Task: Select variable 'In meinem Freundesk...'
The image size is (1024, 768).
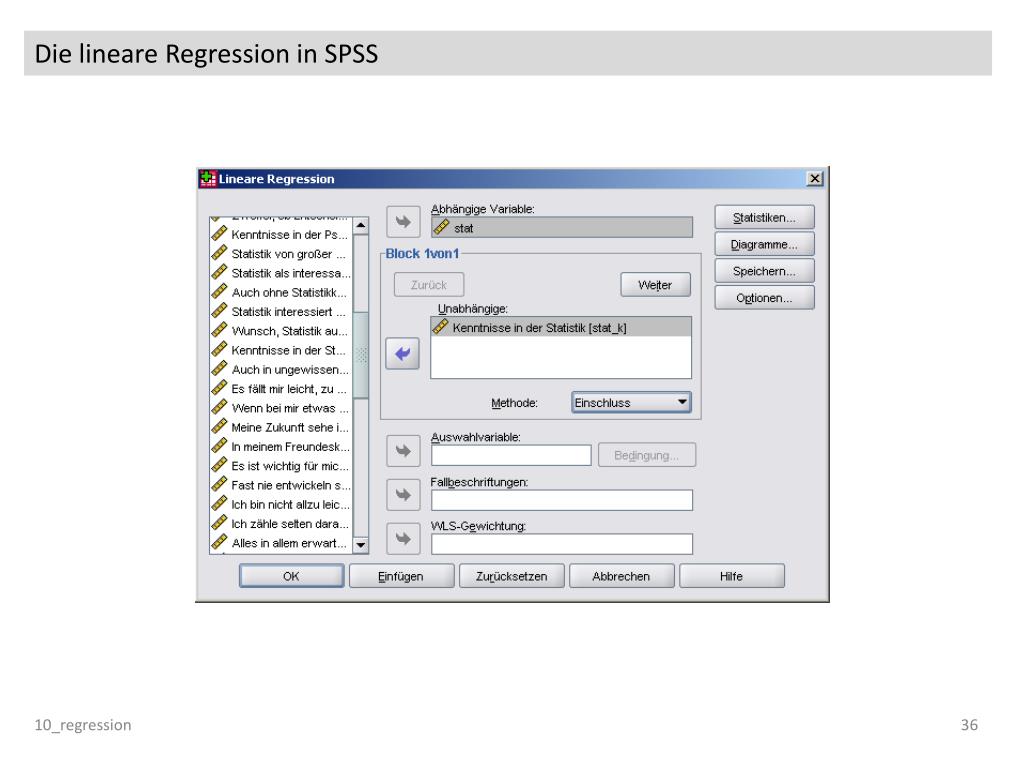Action: (x=281, y=446)
